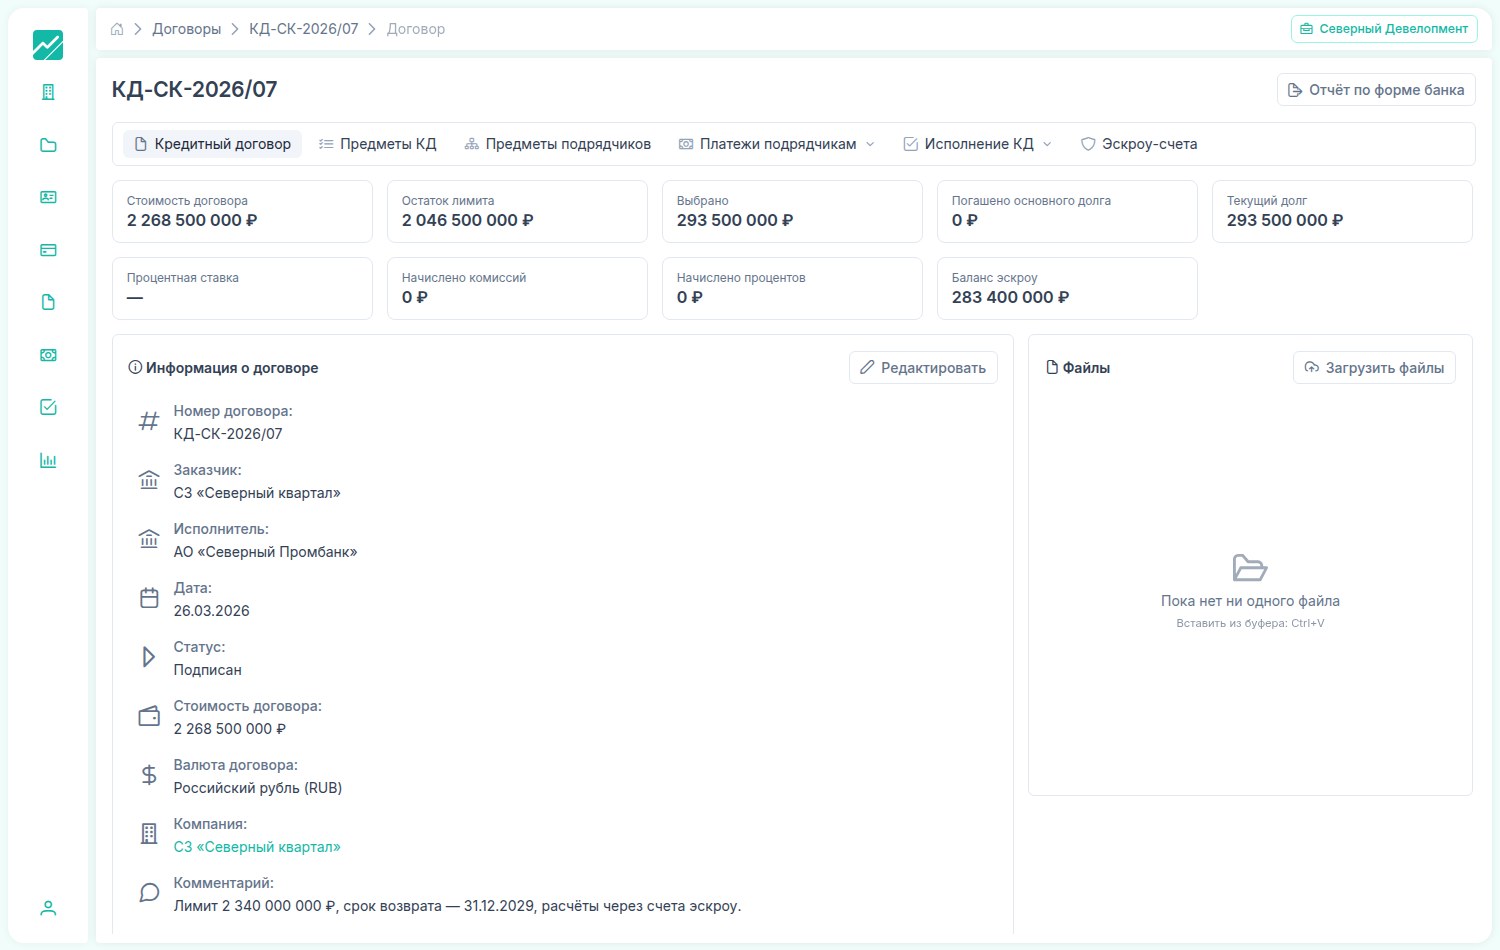Viewport: 1500px width, 950px height.
Task: Click the date value 26.03.2026
Action: pyautogui.click(x=212, y=611)
